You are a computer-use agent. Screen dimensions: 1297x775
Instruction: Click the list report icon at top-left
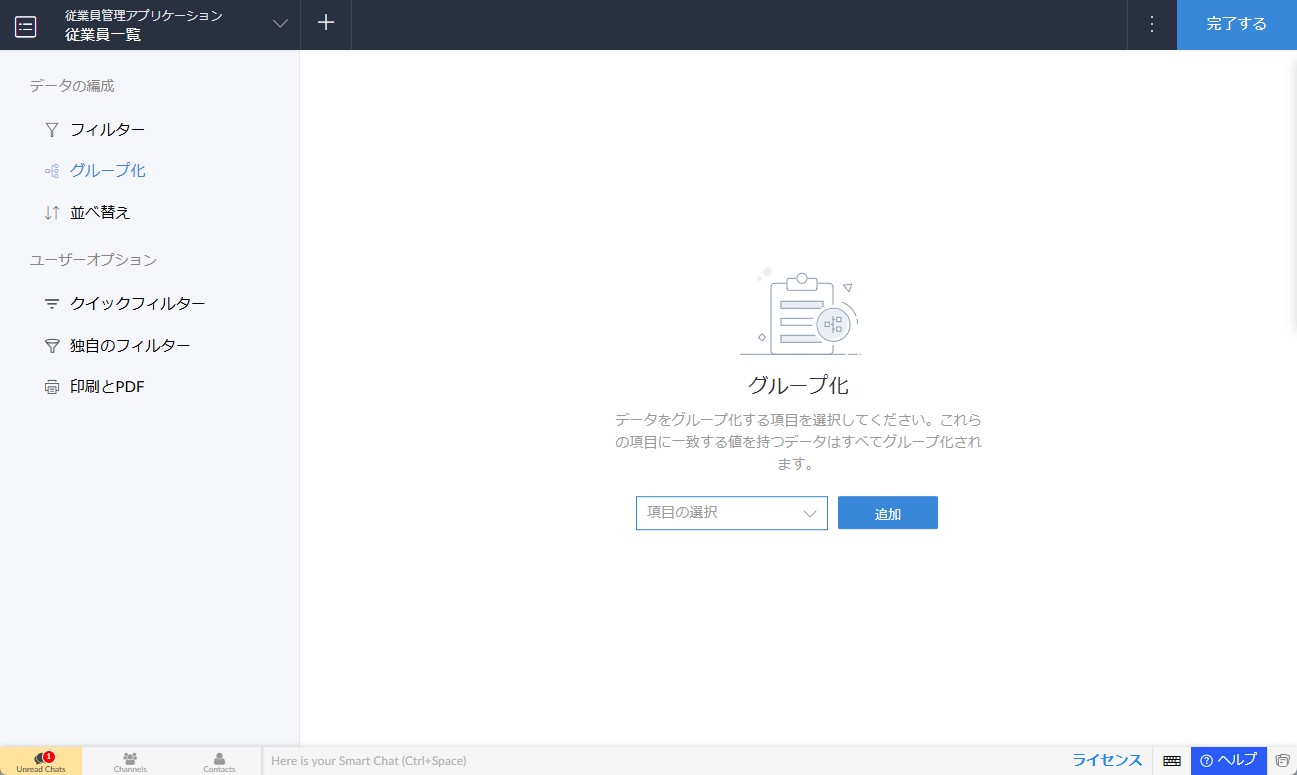tap(26, 26)
